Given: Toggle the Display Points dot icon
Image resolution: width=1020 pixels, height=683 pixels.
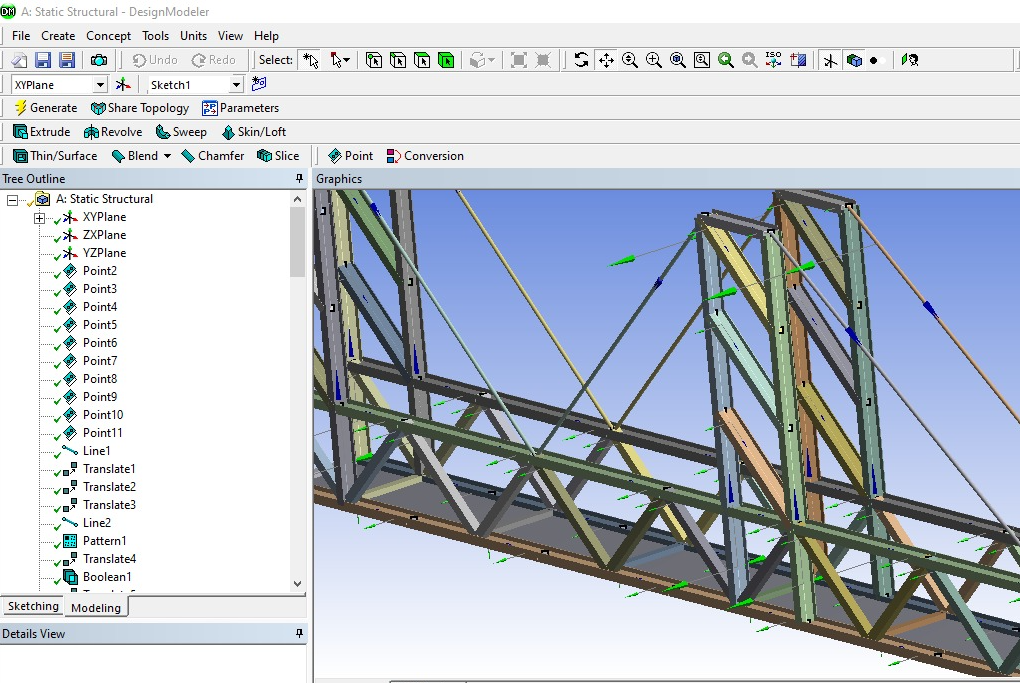Looking at the screenshot, I should pyautogui.click(x=874, y=60).
